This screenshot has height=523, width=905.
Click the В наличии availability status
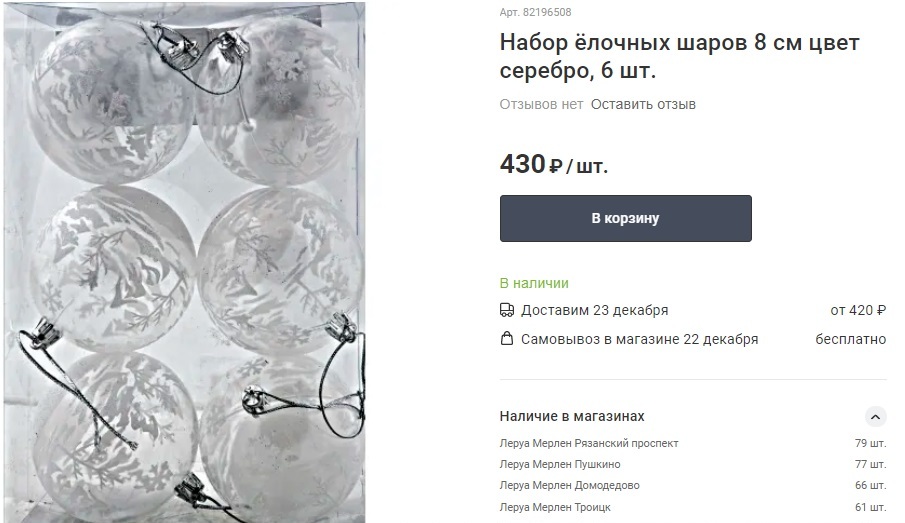tap(534, 283)
